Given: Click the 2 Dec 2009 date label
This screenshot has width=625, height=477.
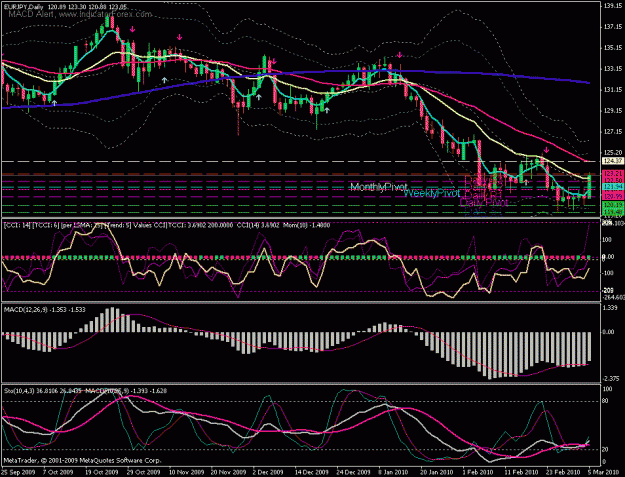Looking at the screenshot, I should (268, 472).
